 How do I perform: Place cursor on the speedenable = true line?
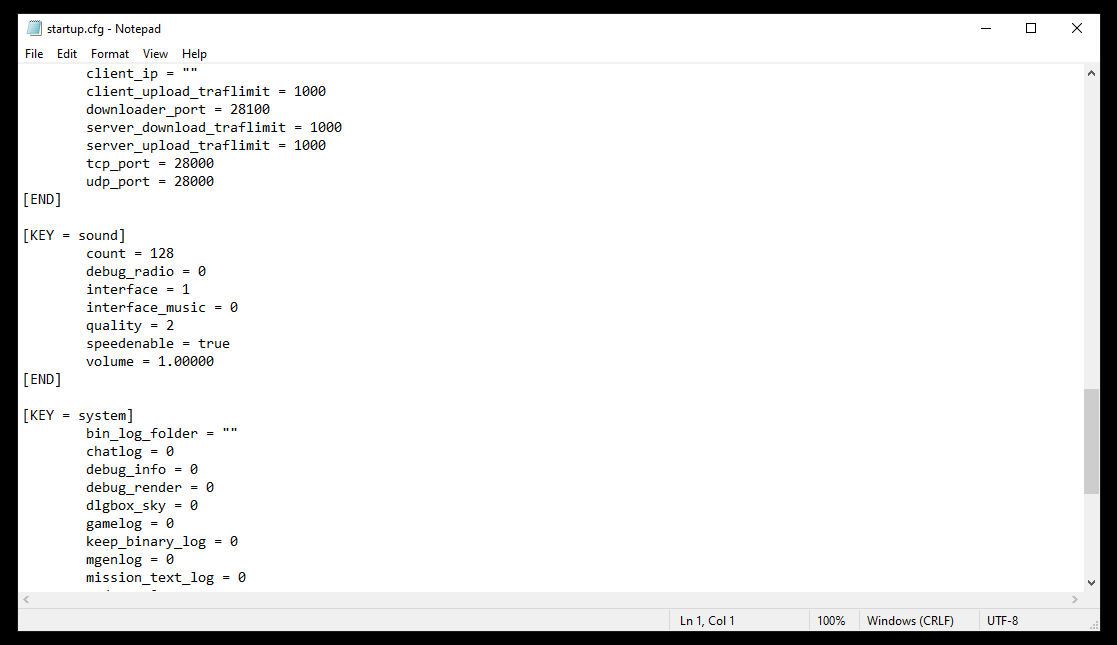click(157, 344)
